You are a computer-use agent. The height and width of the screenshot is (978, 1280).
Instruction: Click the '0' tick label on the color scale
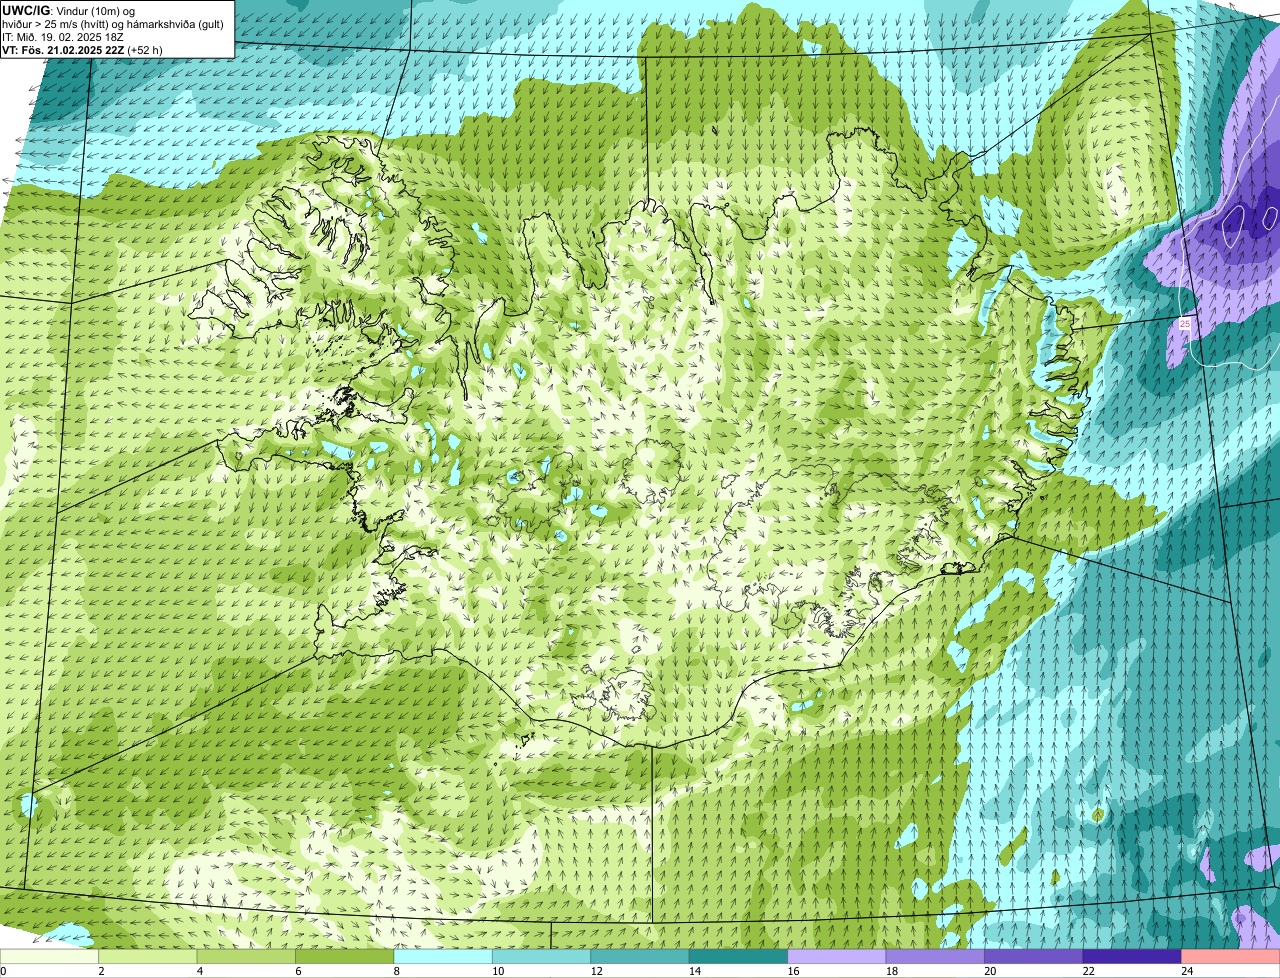(x=3, y=970)
